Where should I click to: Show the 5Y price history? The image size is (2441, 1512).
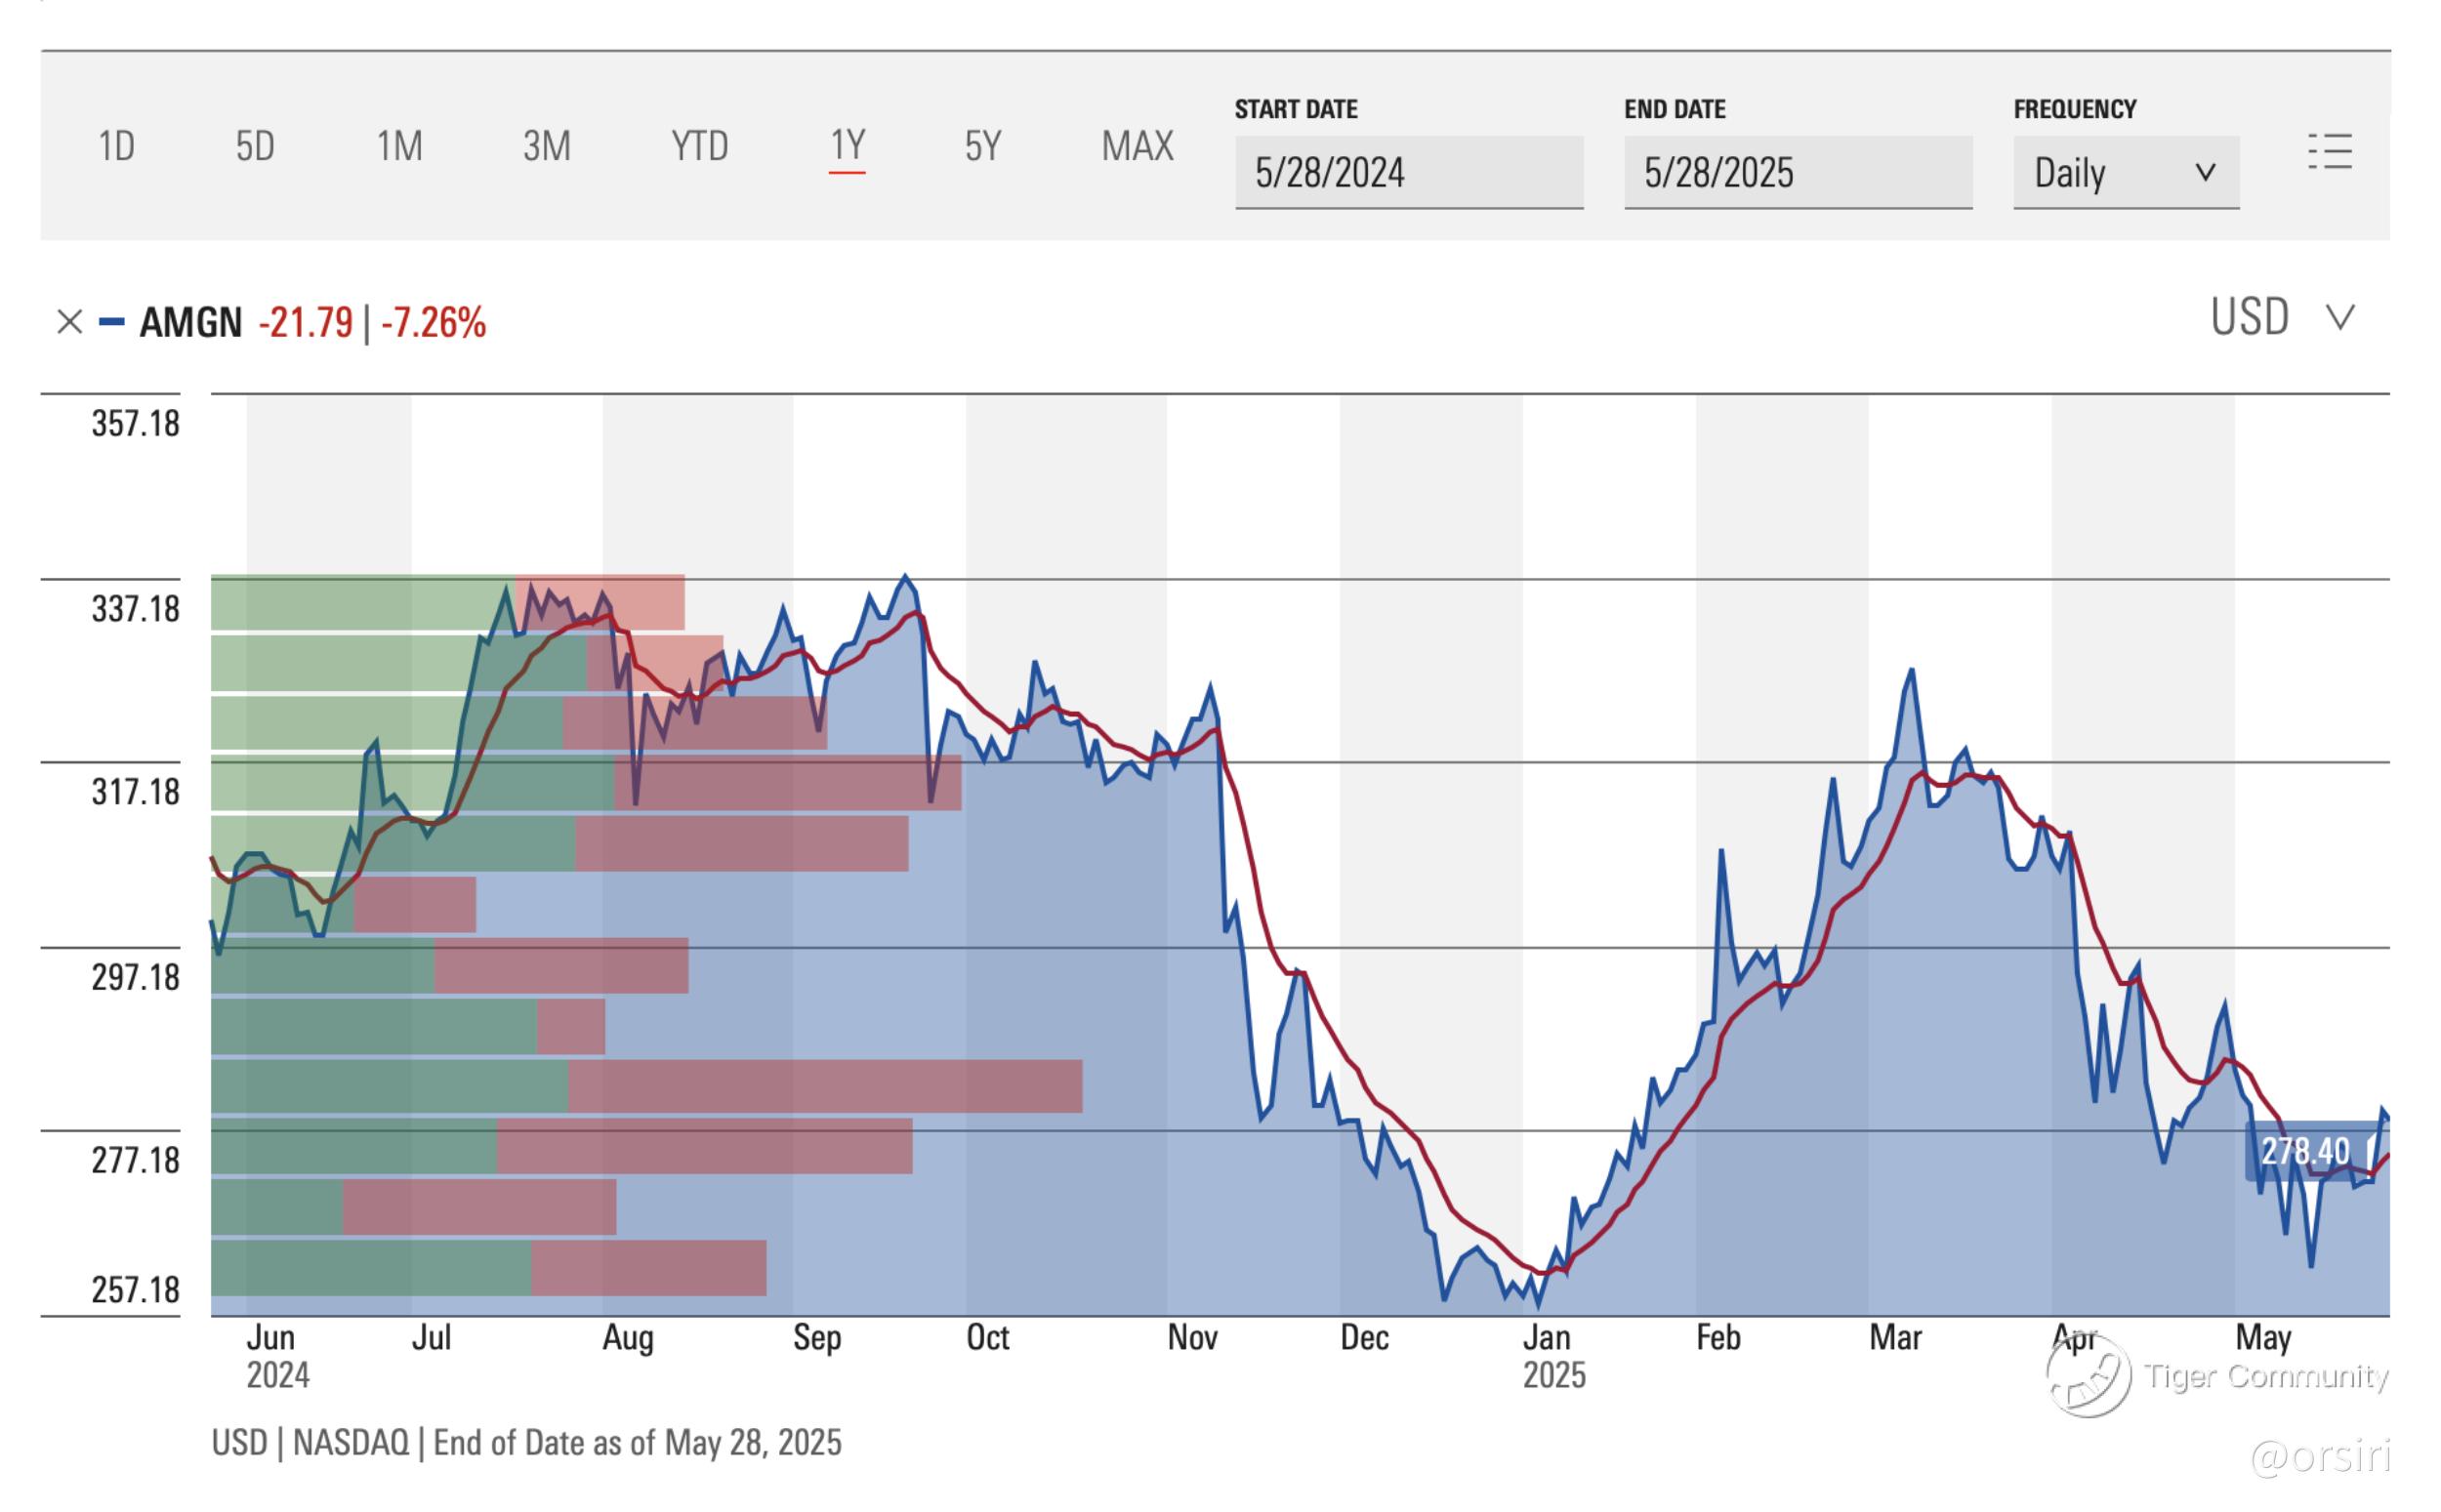point(982,146)
